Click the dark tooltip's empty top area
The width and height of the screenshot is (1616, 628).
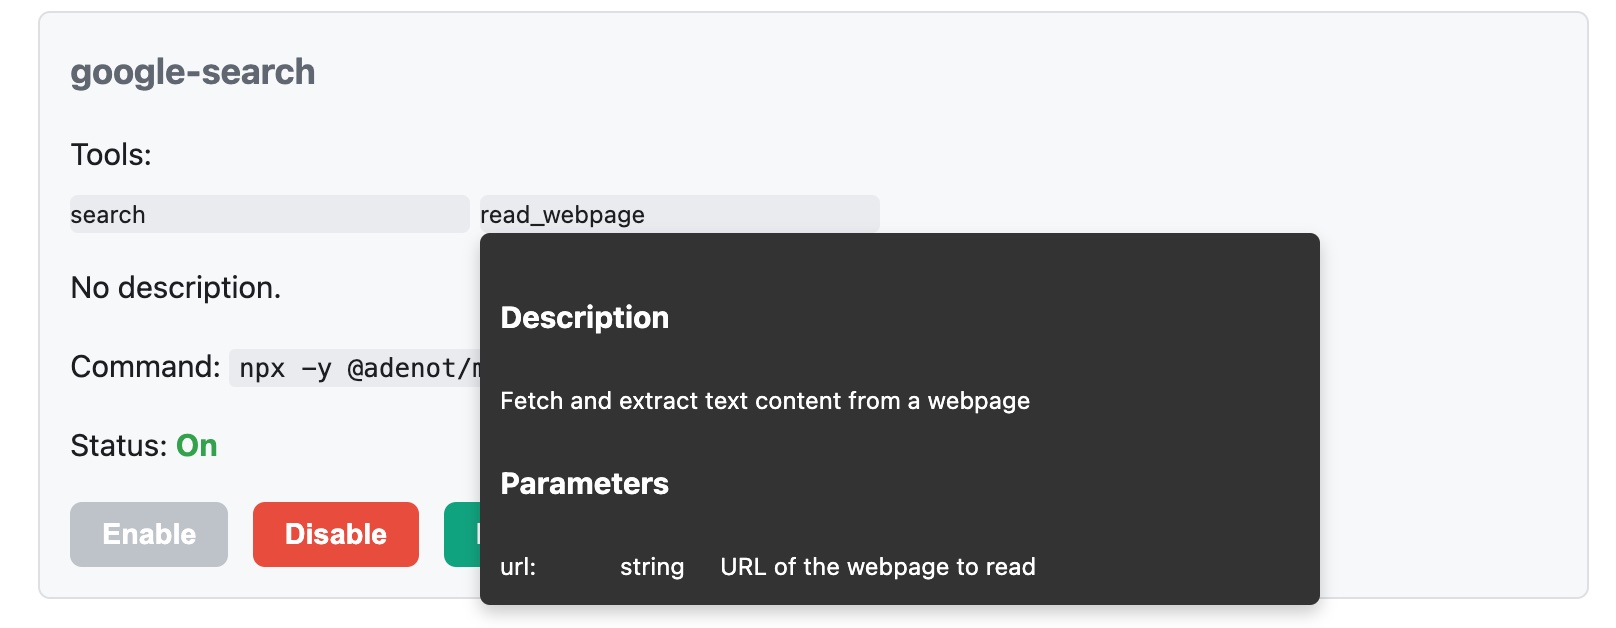coord(900,262)
